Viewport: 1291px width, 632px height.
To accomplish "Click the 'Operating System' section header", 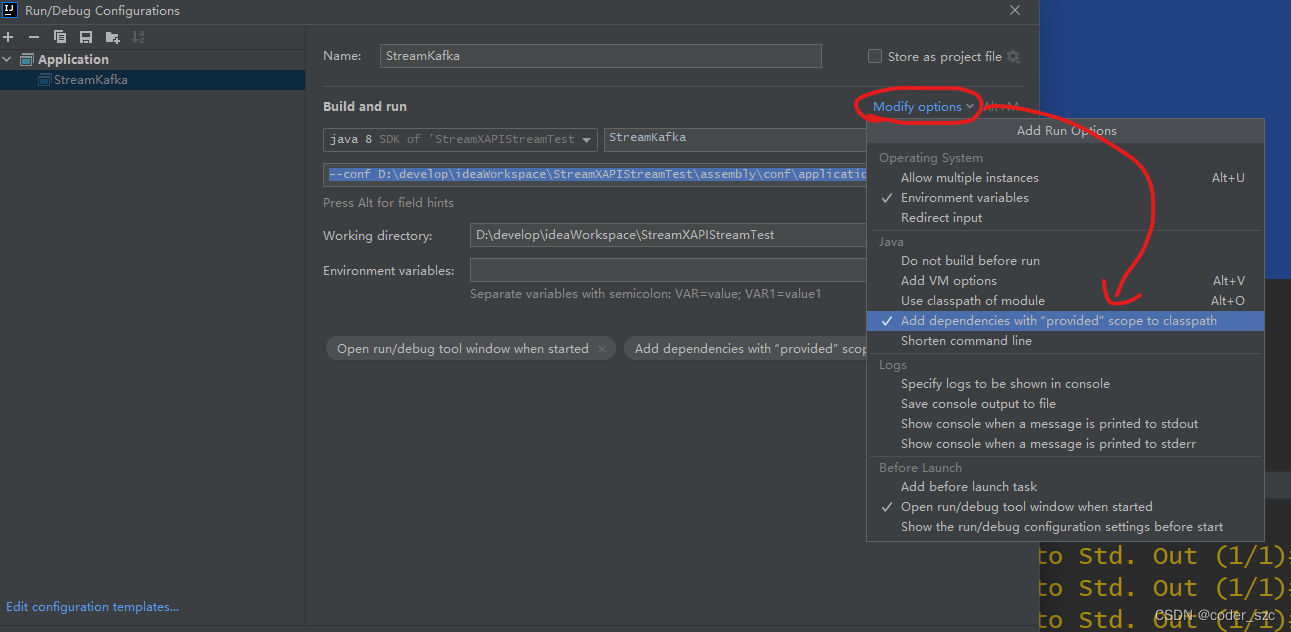I will (931, 158).
